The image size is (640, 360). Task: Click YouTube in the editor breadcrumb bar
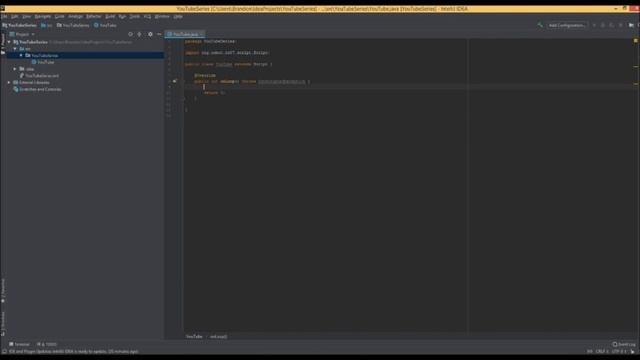[x=194, y=337]
